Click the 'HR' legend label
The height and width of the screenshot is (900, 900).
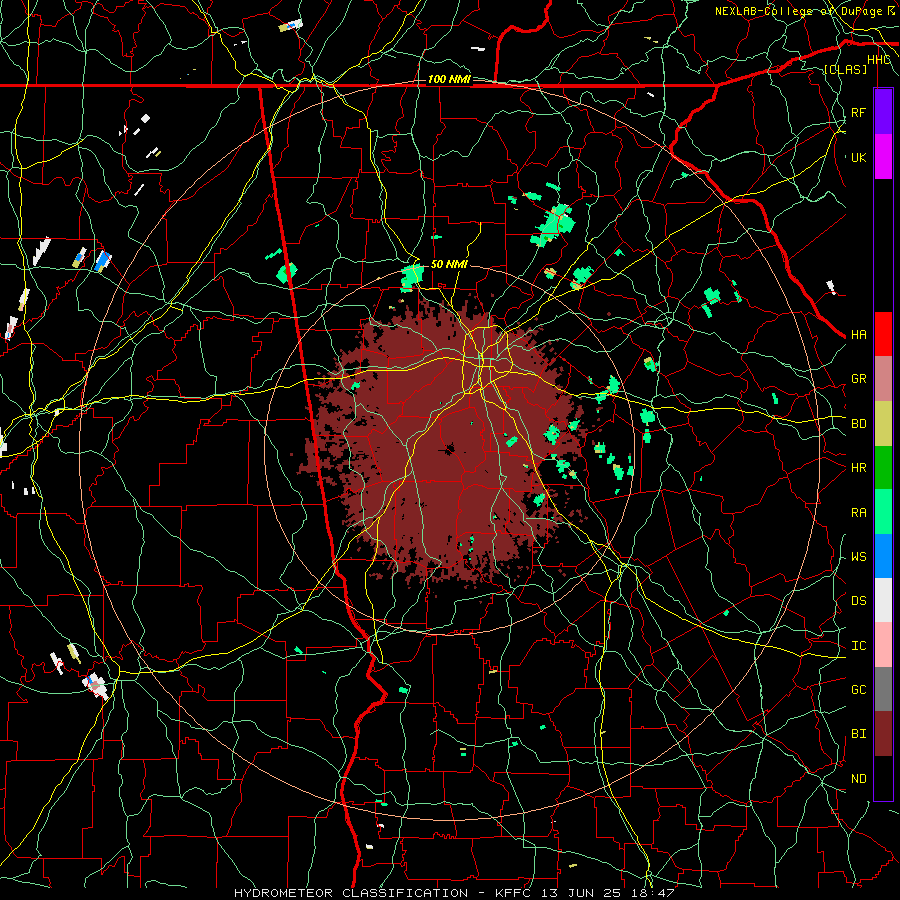click(858, 468)
